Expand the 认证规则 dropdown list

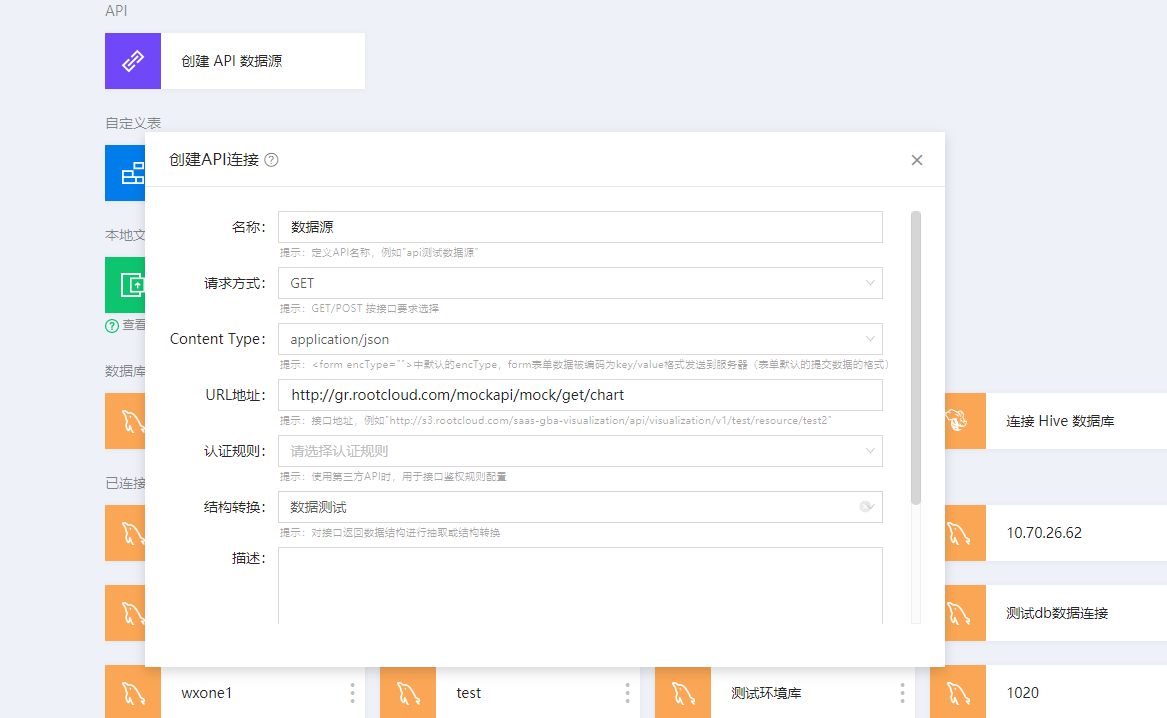(x=869, y=451)
